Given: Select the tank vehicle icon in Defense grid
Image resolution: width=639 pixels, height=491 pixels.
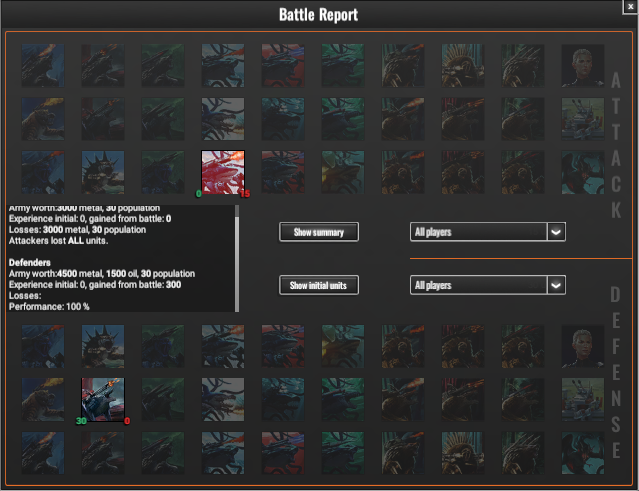Looking at the screenshot, I should (x=583, y=399).
